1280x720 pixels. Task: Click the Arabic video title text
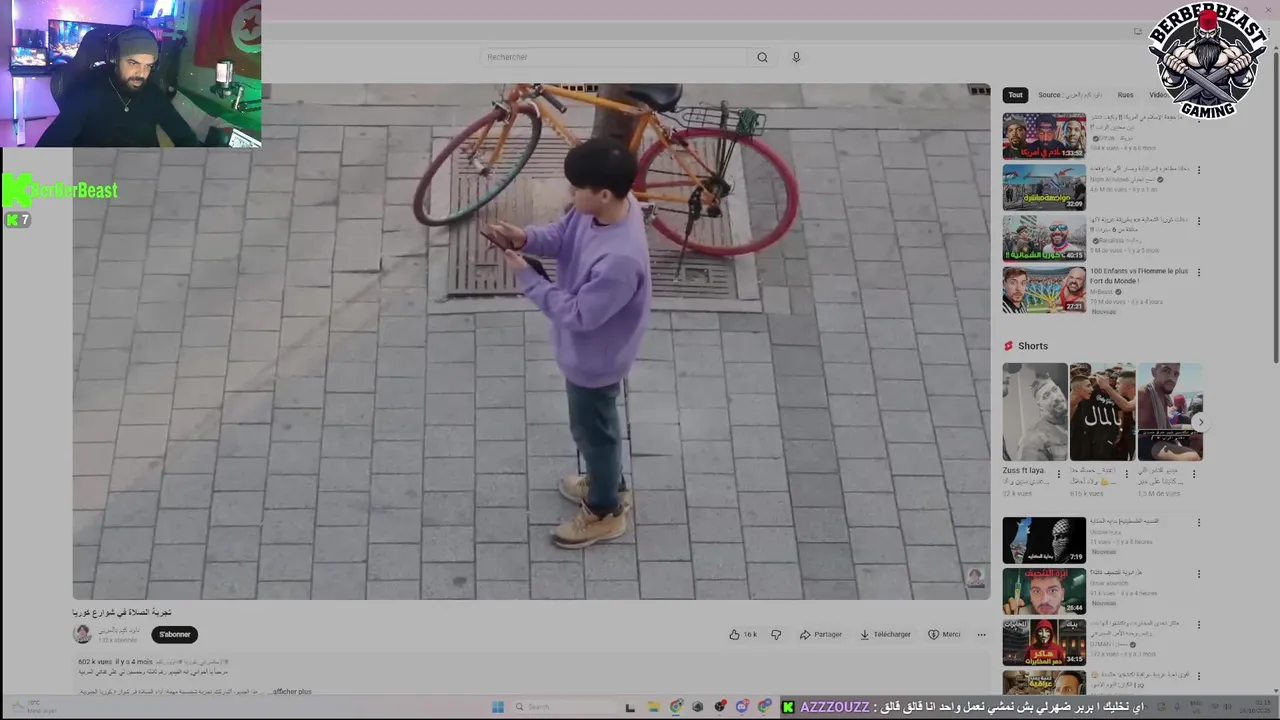coord(122,612)
